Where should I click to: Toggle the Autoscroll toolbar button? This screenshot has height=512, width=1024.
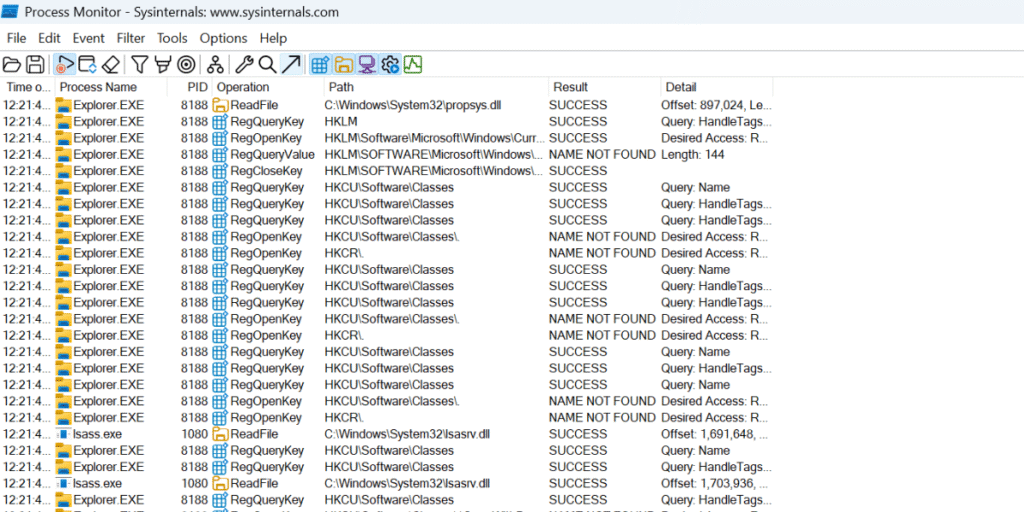(x=88, y=64)
